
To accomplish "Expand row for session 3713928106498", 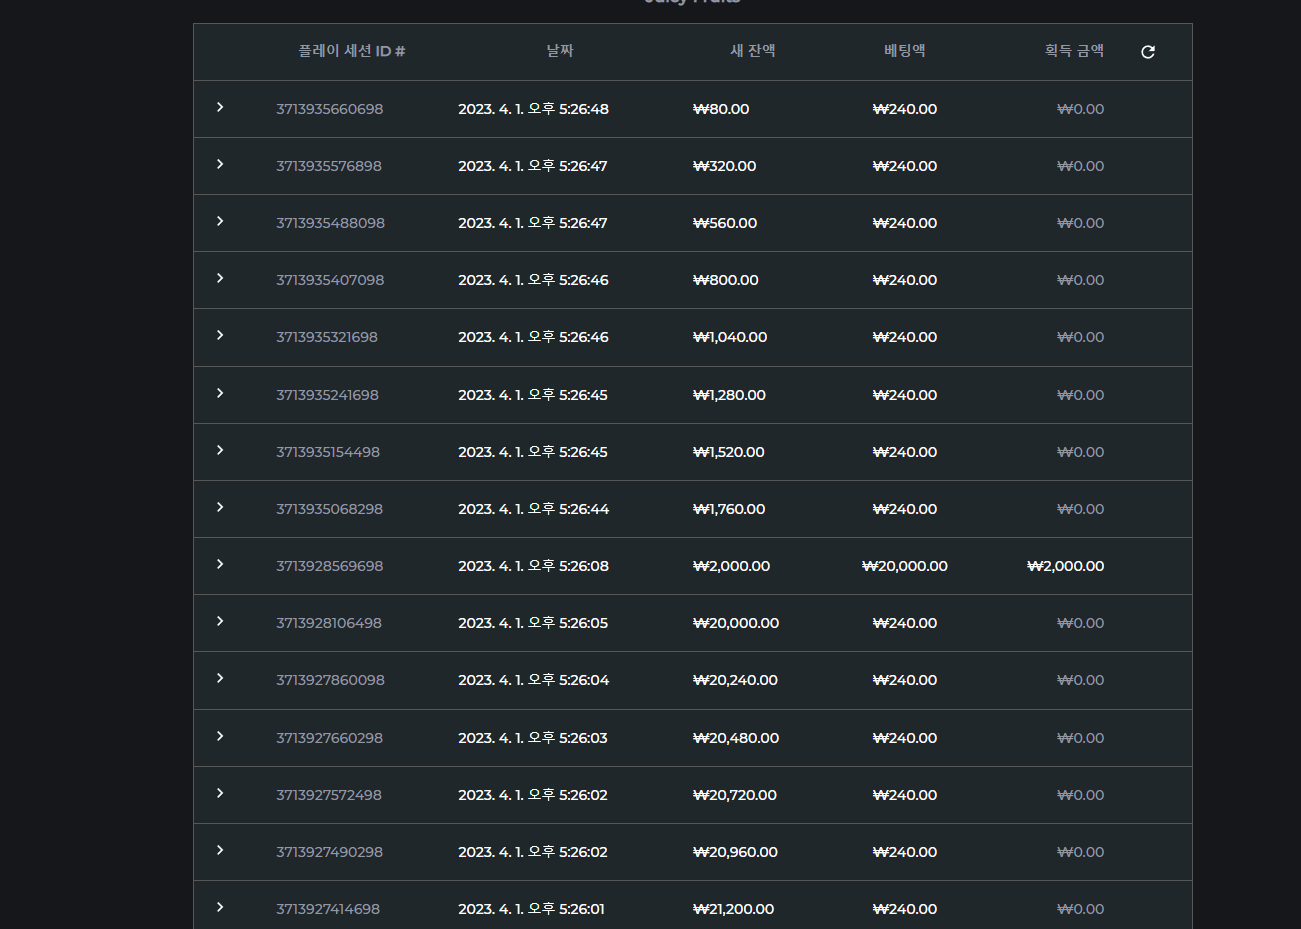I will [x=220, y=621].
